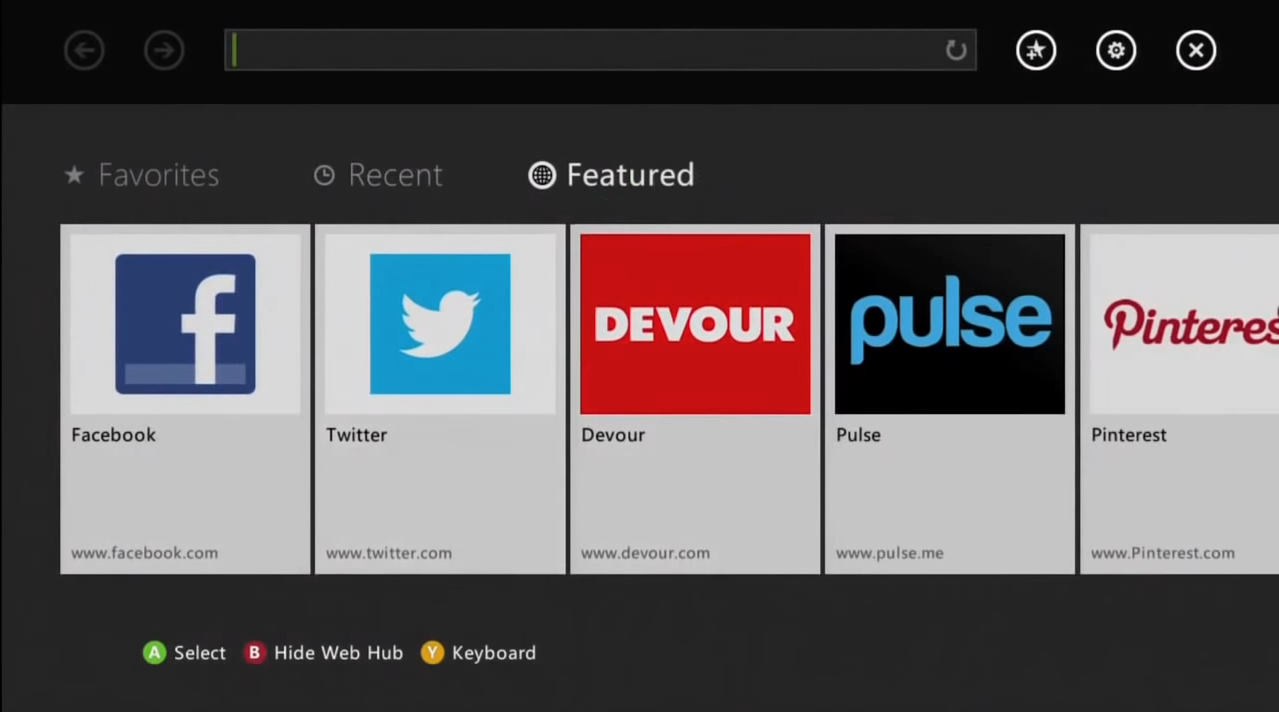Open the Pulse logo thumbnail

click(950, 324)
